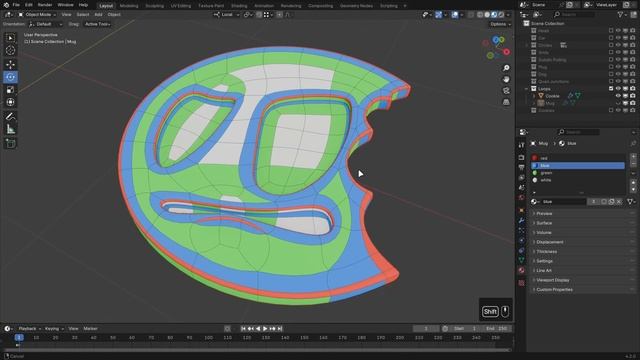Open the timeline Playback menu
Screen dimensions: 640x360
tap(29, 329)
